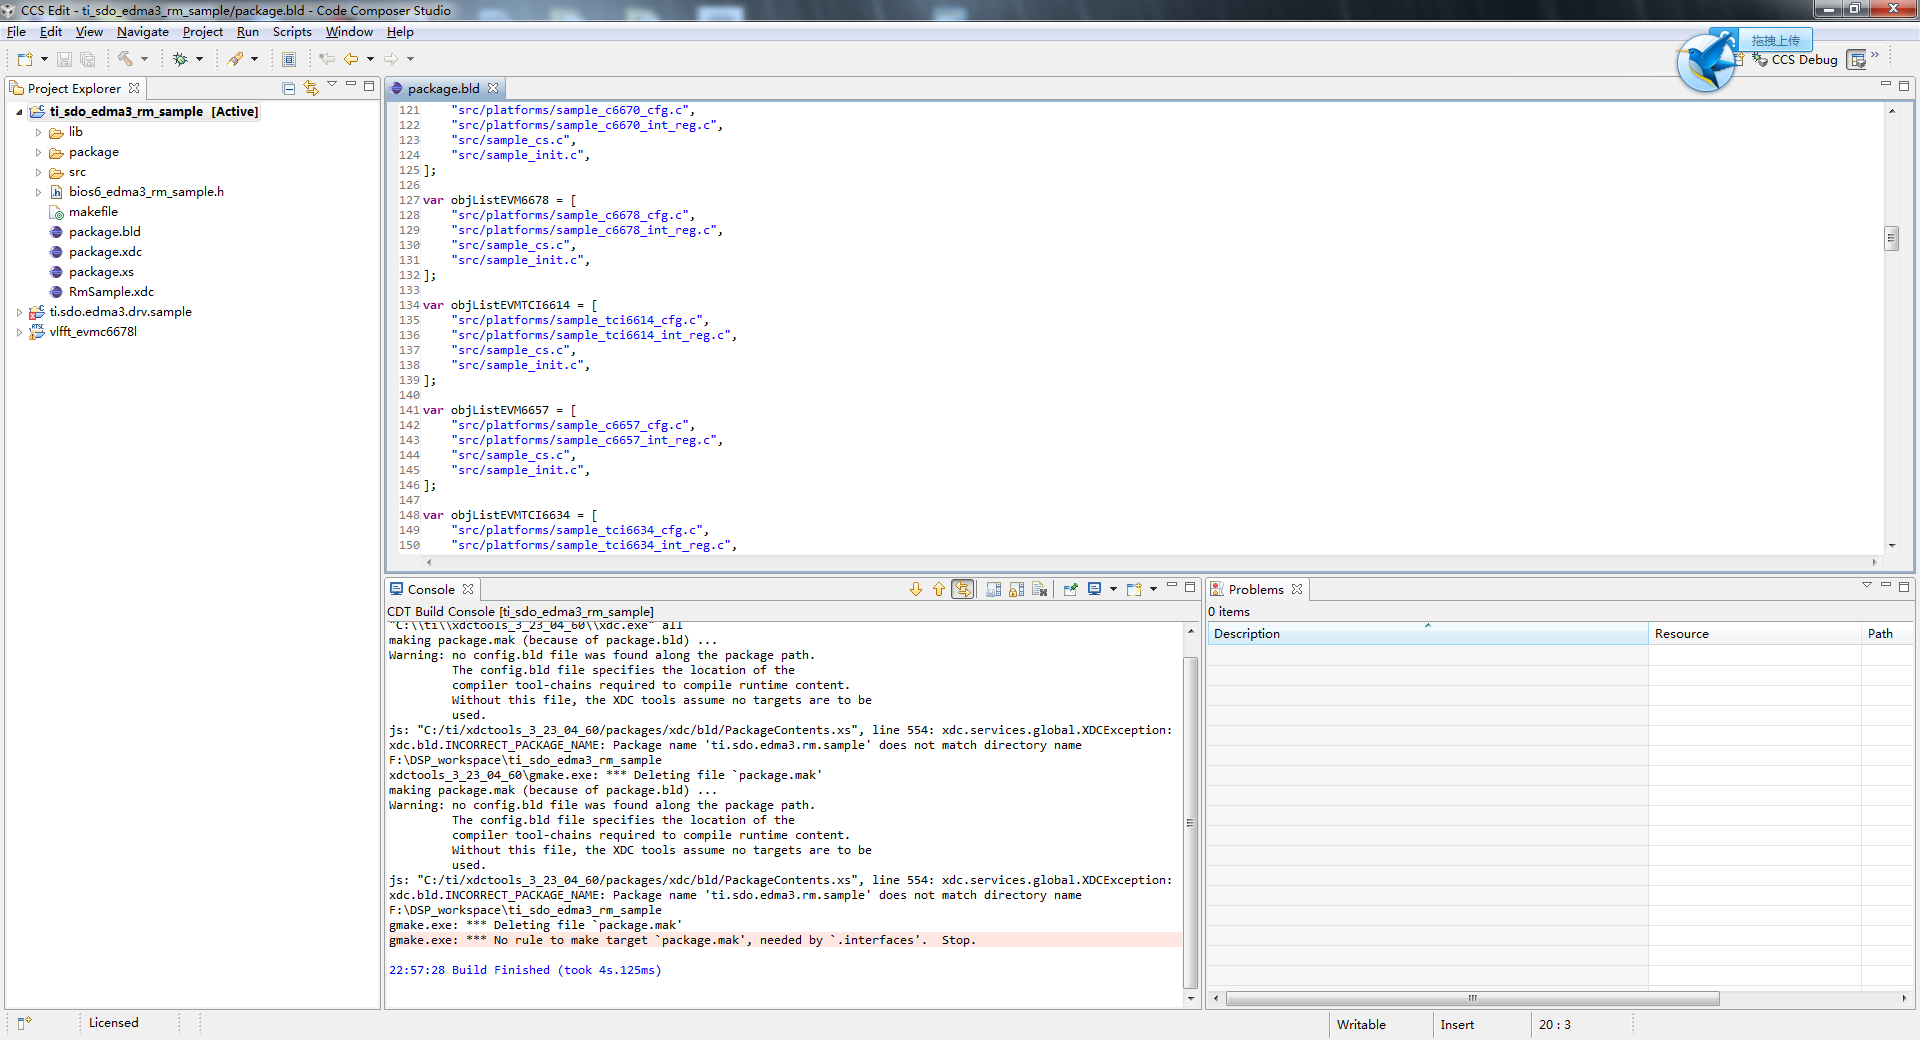Open Back history dropdown arrow
Image resolution: width=1920 pixels, height=1040 pixels.
pyautogui.click(x=370, y=59)
